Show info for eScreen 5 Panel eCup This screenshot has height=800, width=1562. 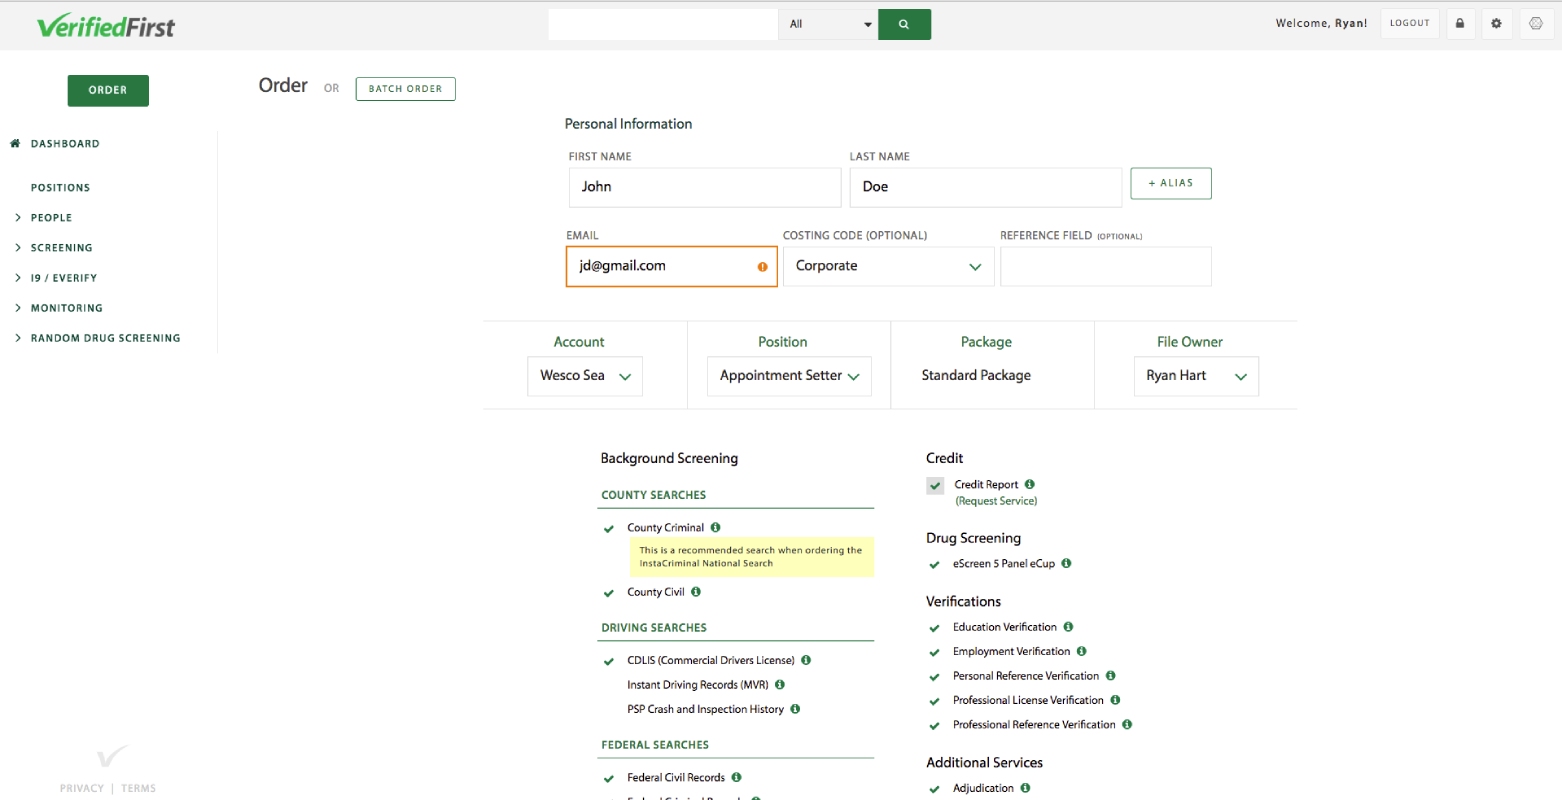pyautogui.click(x=1066, y=563)
